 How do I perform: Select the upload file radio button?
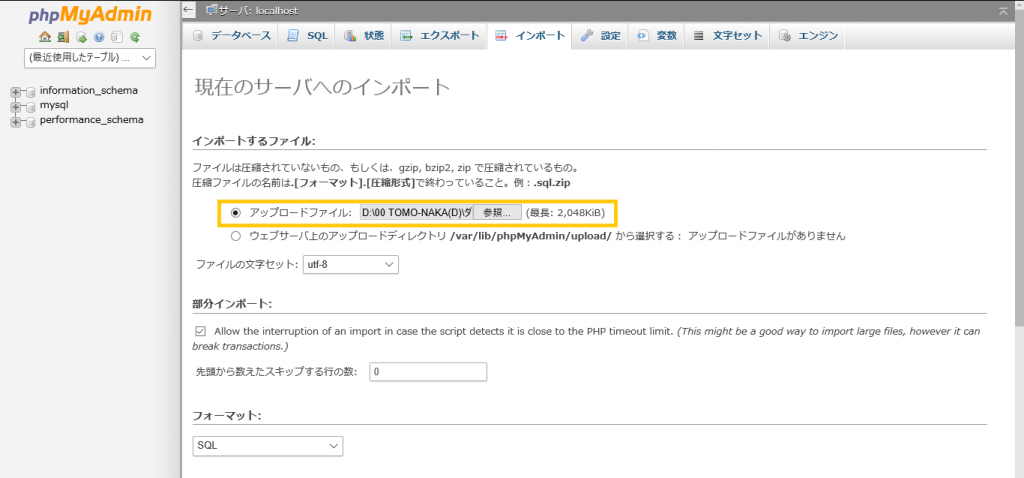click(x=236, y=213)
